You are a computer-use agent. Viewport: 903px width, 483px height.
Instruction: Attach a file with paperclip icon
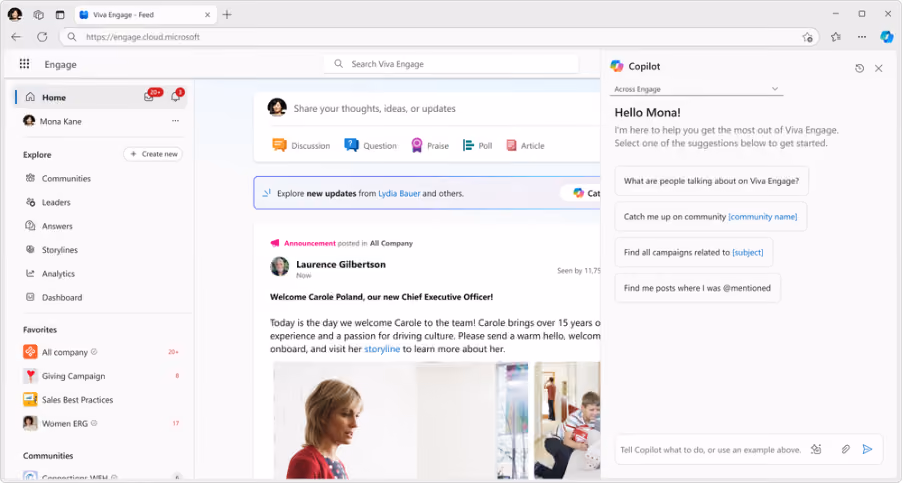(845, 449)
